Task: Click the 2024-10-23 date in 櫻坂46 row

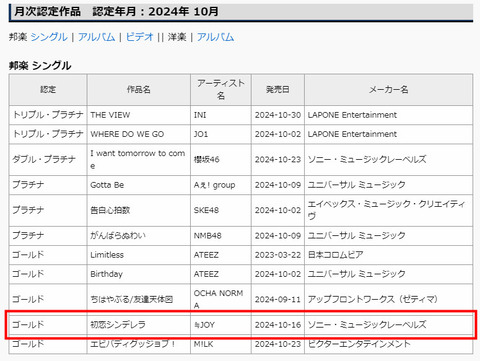Action: coord(278,159)
